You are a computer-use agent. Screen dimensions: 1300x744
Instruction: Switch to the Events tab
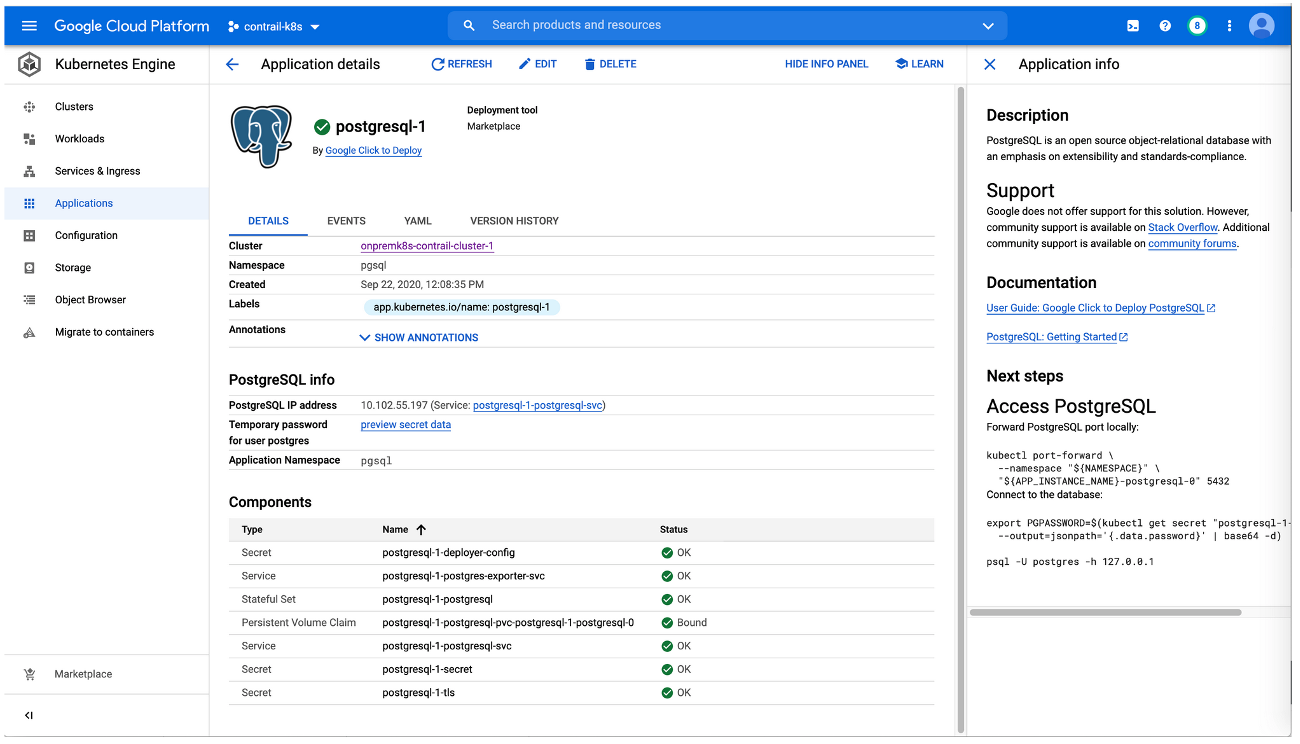pos(346,221)
